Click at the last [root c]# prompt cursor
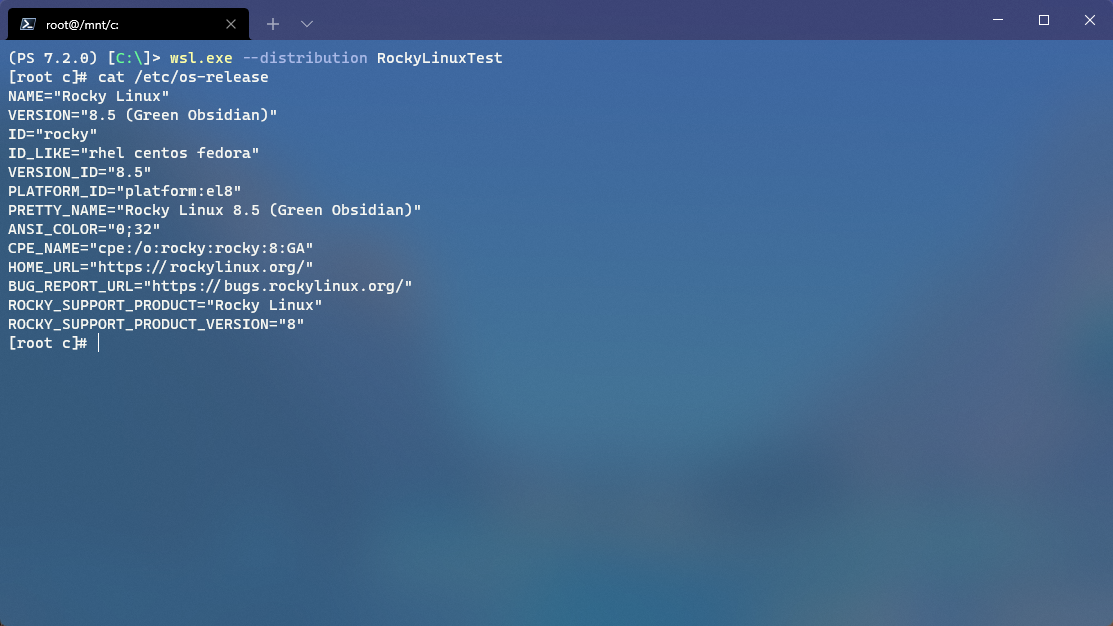The image size is (1113, 626). click(x=99, y=343)
